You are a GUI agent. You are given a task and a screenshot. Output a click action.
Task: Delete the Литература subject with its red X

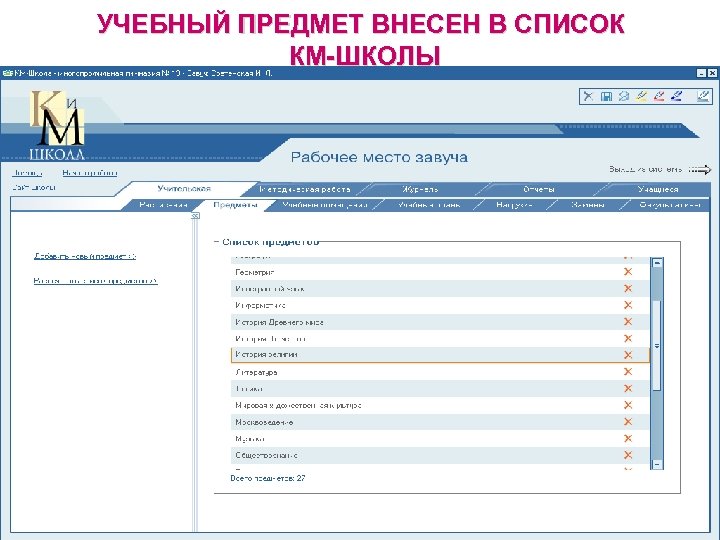point(628,371)
